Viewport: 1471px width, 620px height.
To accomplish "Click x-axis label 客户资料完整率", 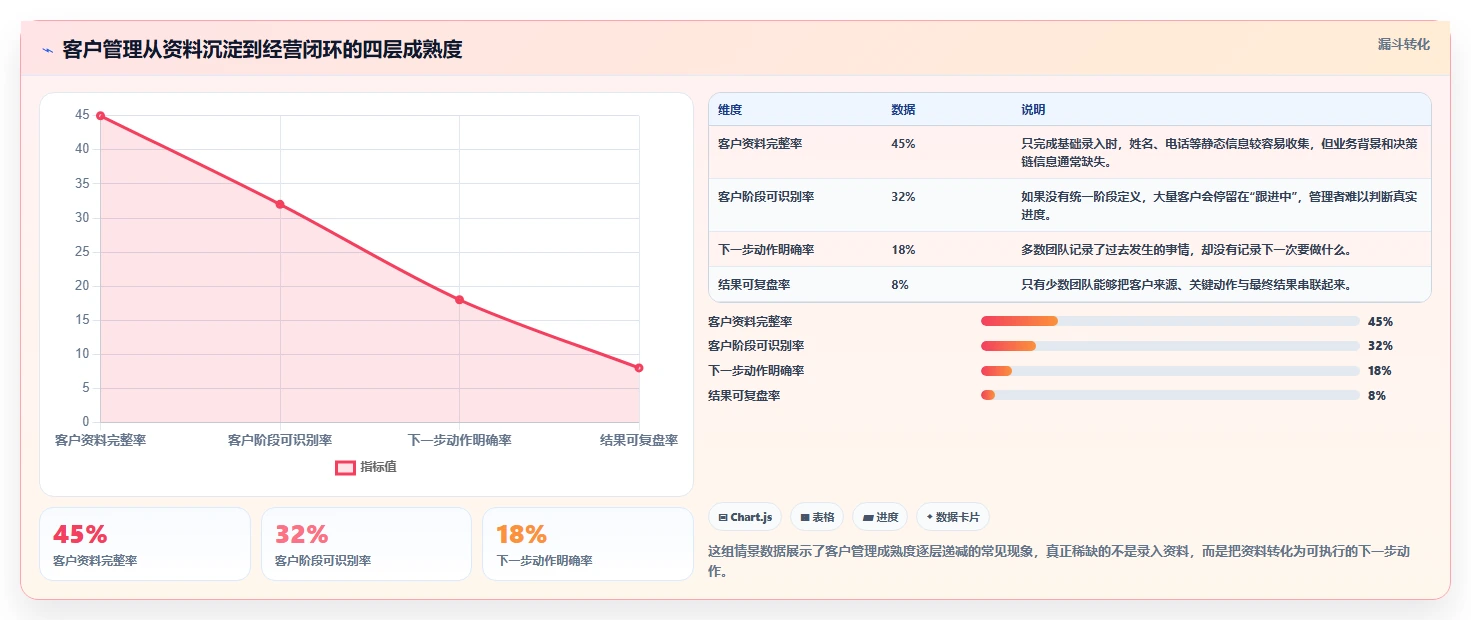I will coord(100,440).
